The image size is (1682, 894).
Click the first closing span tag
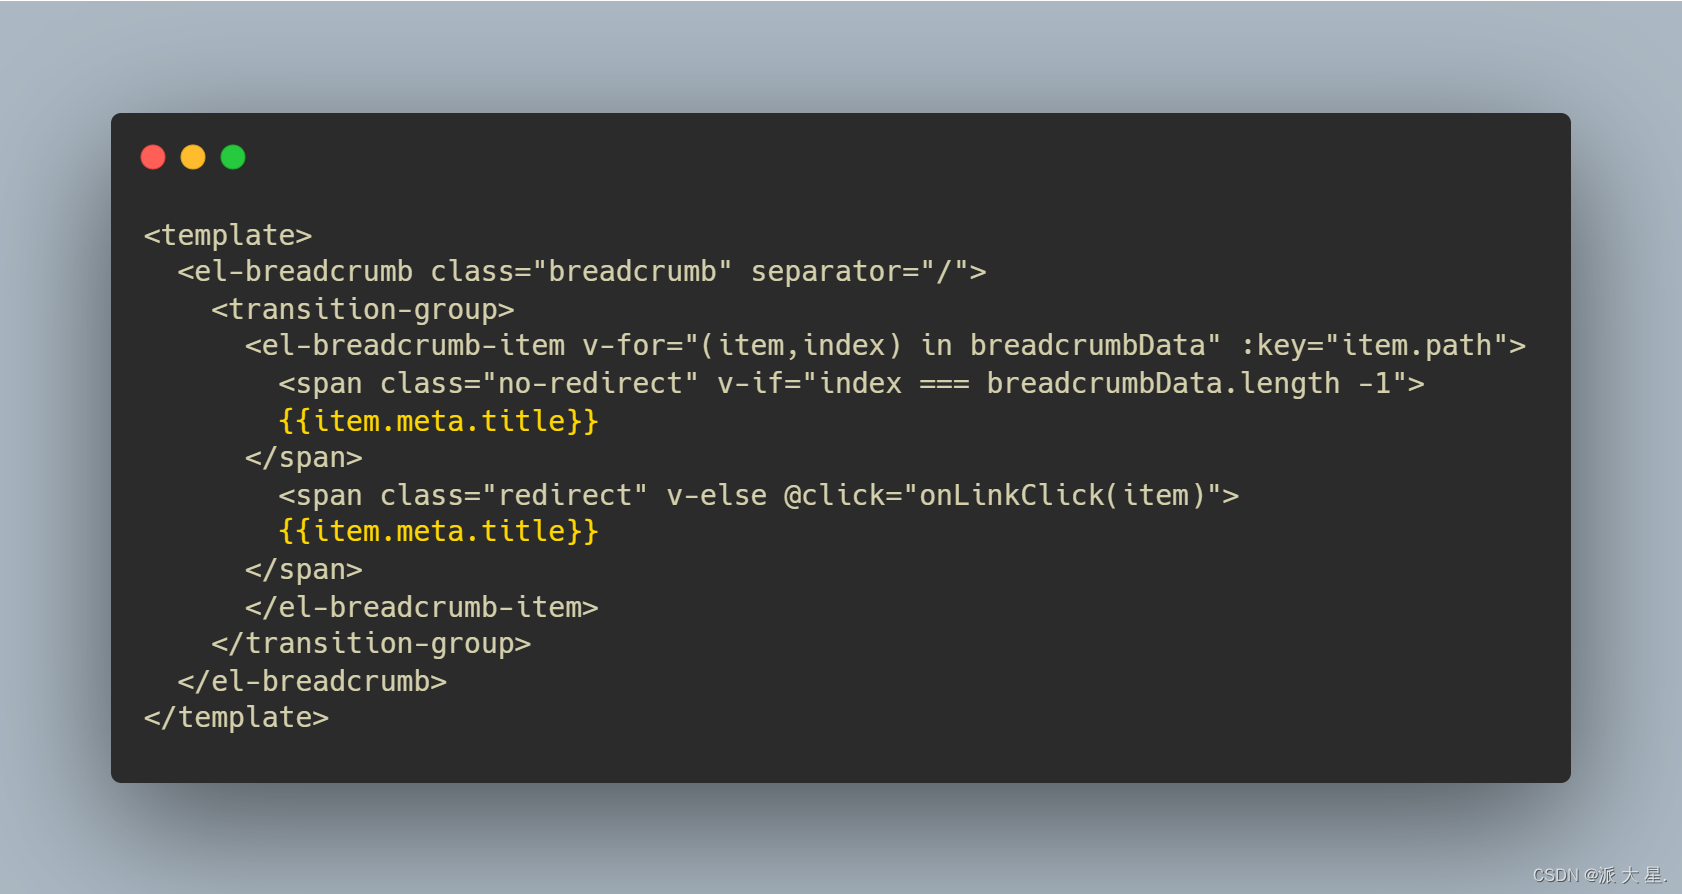pyautogui.click(x=304, y=458)
